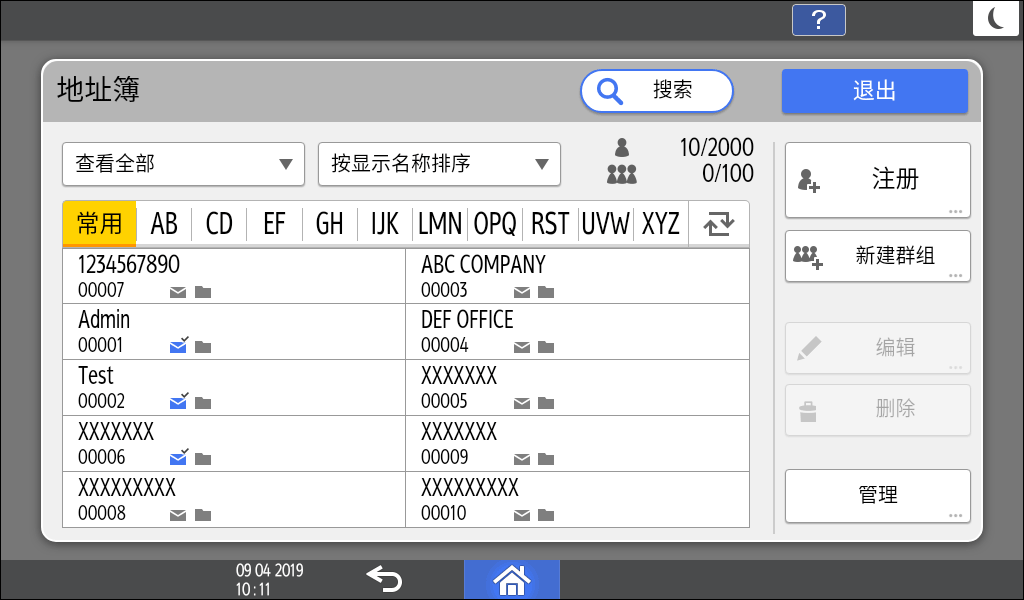The height and width of the screenshot is (600, 1024).
Task: Switch to the AB index tab
Action: point(164,223)
